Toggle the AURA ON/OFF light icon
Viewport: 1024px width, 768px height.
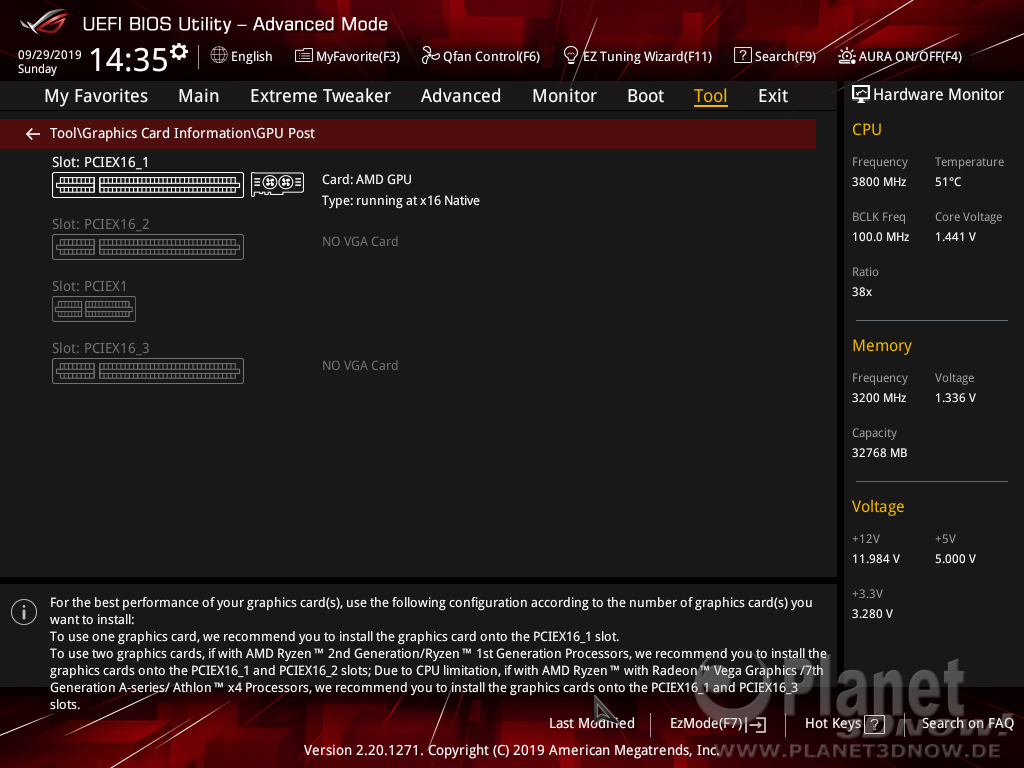click(846, 56)
